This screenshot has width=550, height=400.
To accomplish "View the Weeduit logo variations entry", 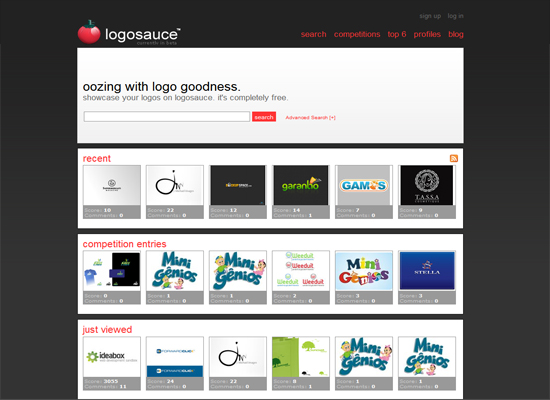I will [301, 271].
